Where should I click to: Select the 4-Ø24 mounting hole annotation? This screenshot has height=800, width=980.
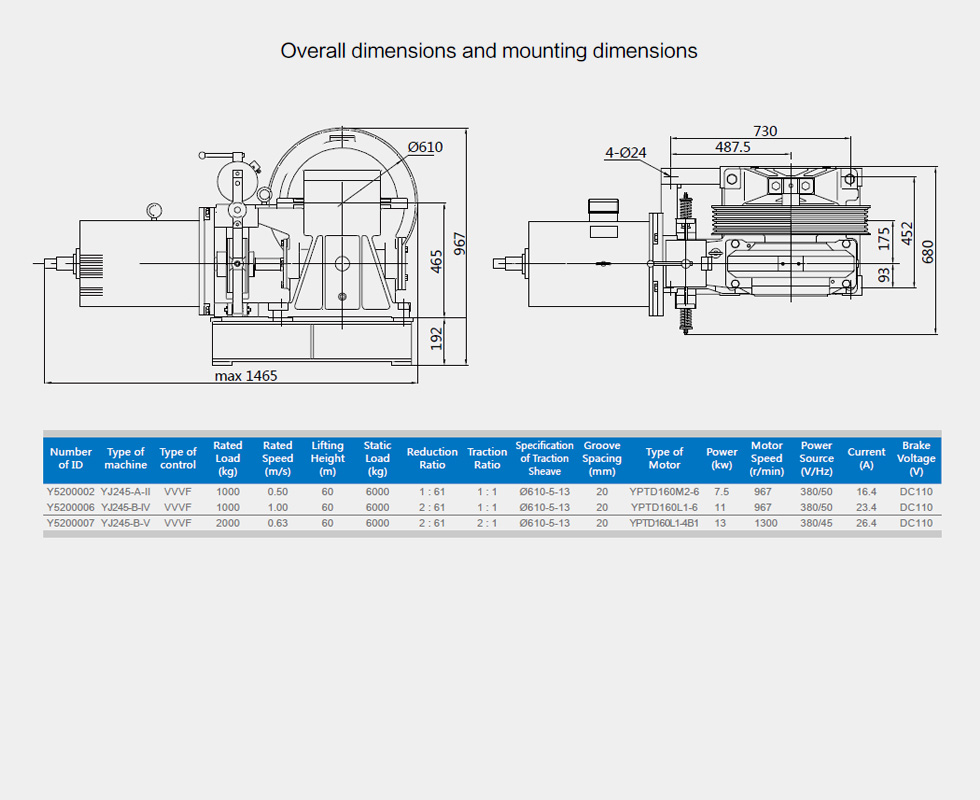(626, 152)
